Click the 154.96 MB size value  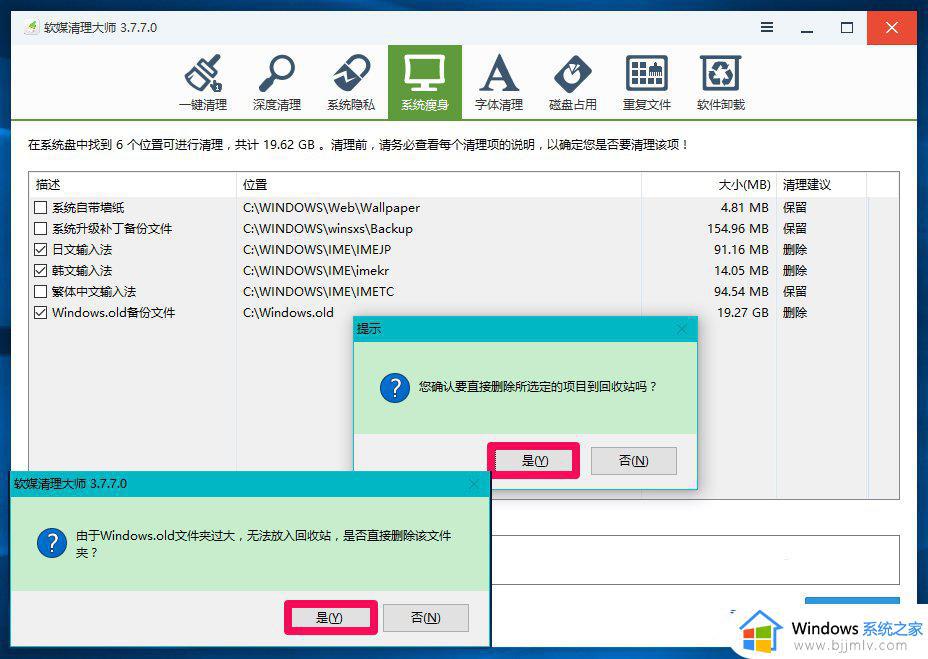coord(738,229)
